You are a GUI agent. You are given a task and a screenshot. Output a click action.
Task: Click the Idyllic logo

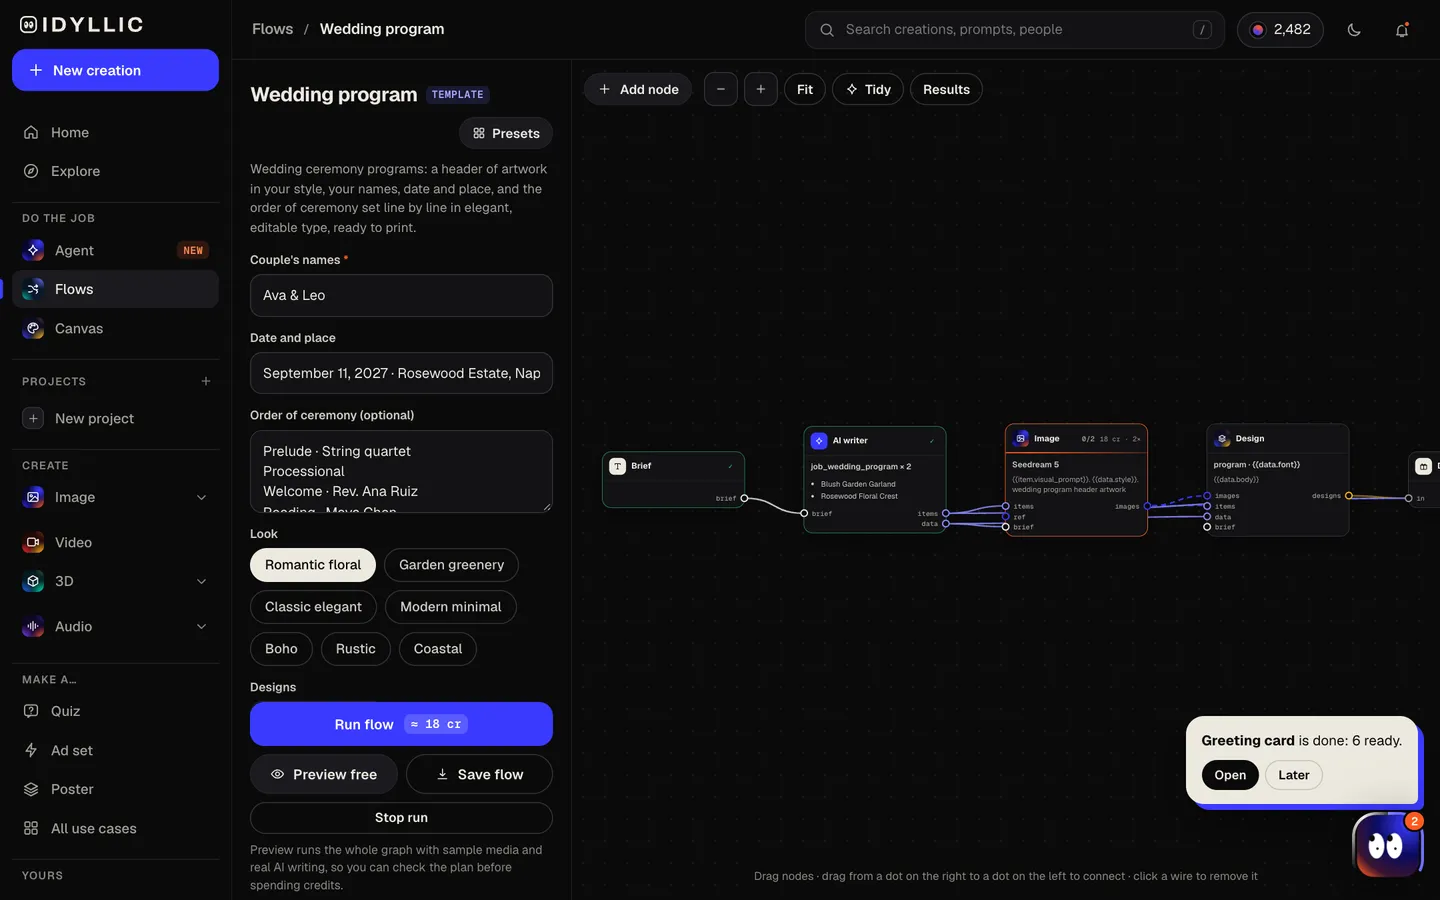tap(82, 25)
